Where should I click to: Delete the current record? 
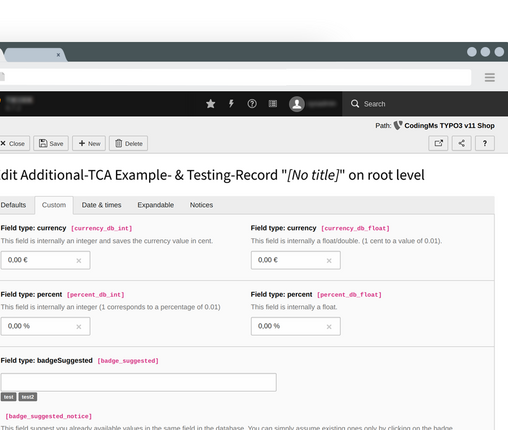pos(129,143)
